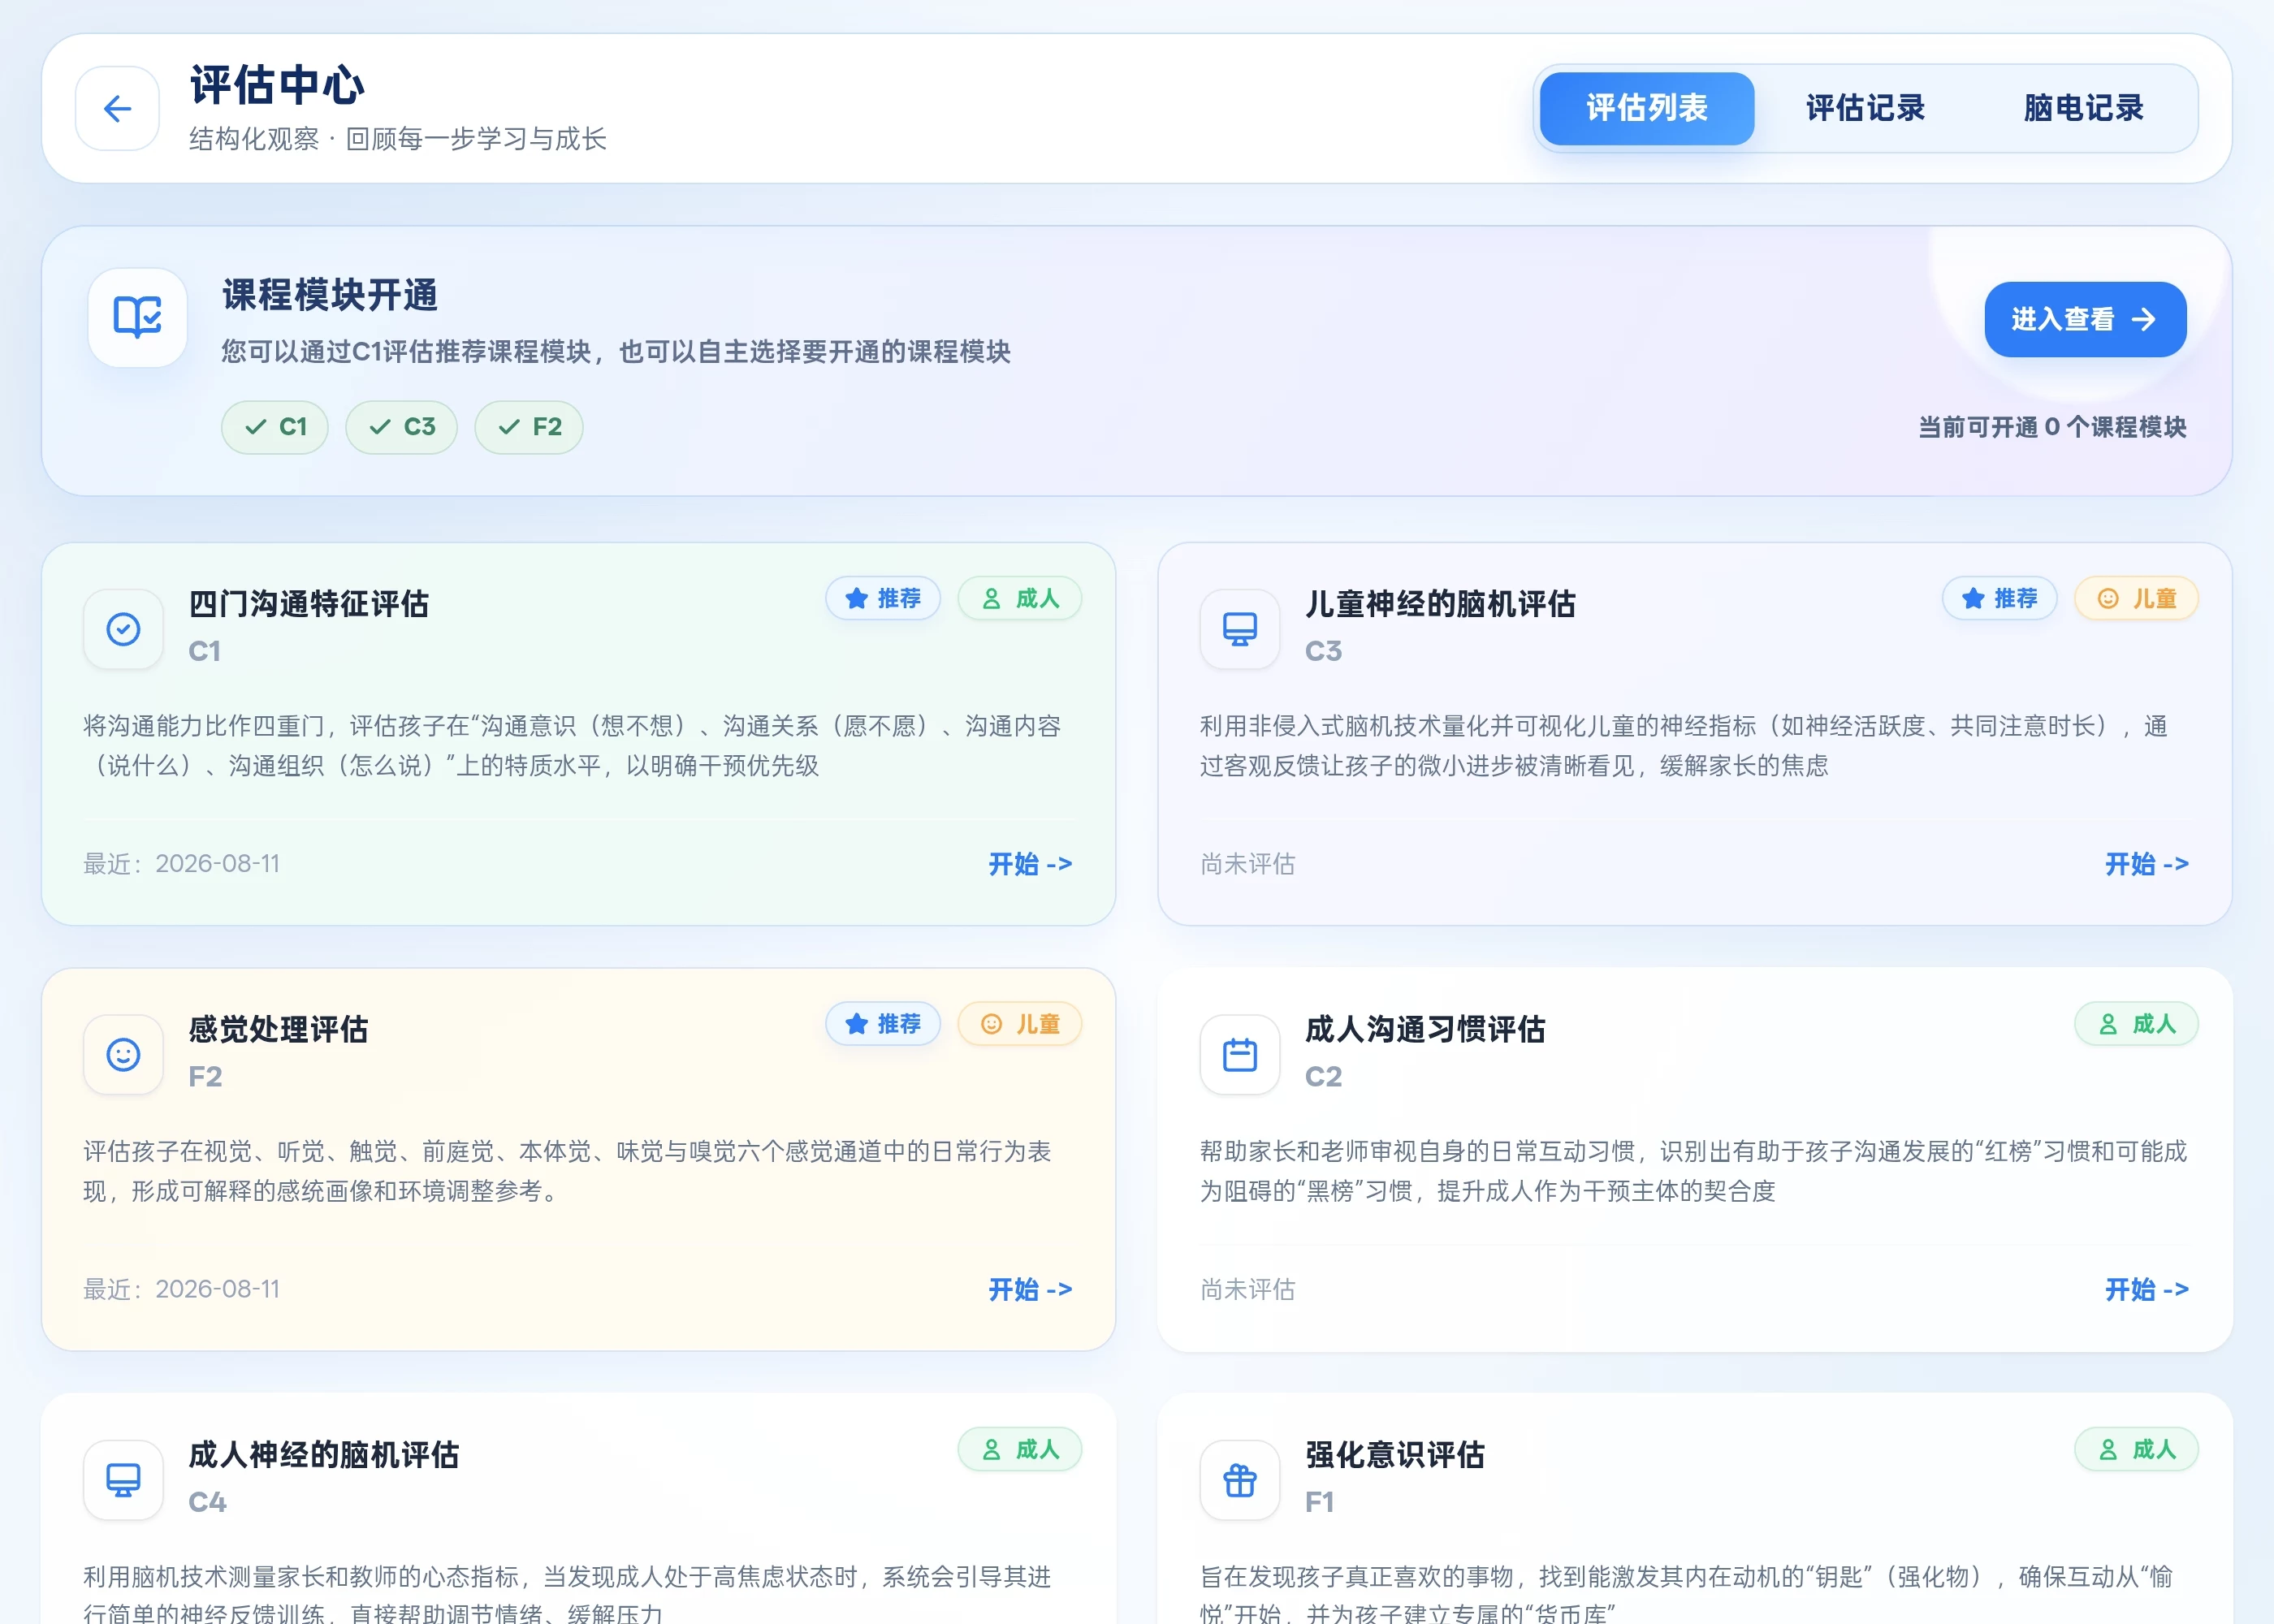Click the 推荐 star badge on F2 card

coord(883,1024)
